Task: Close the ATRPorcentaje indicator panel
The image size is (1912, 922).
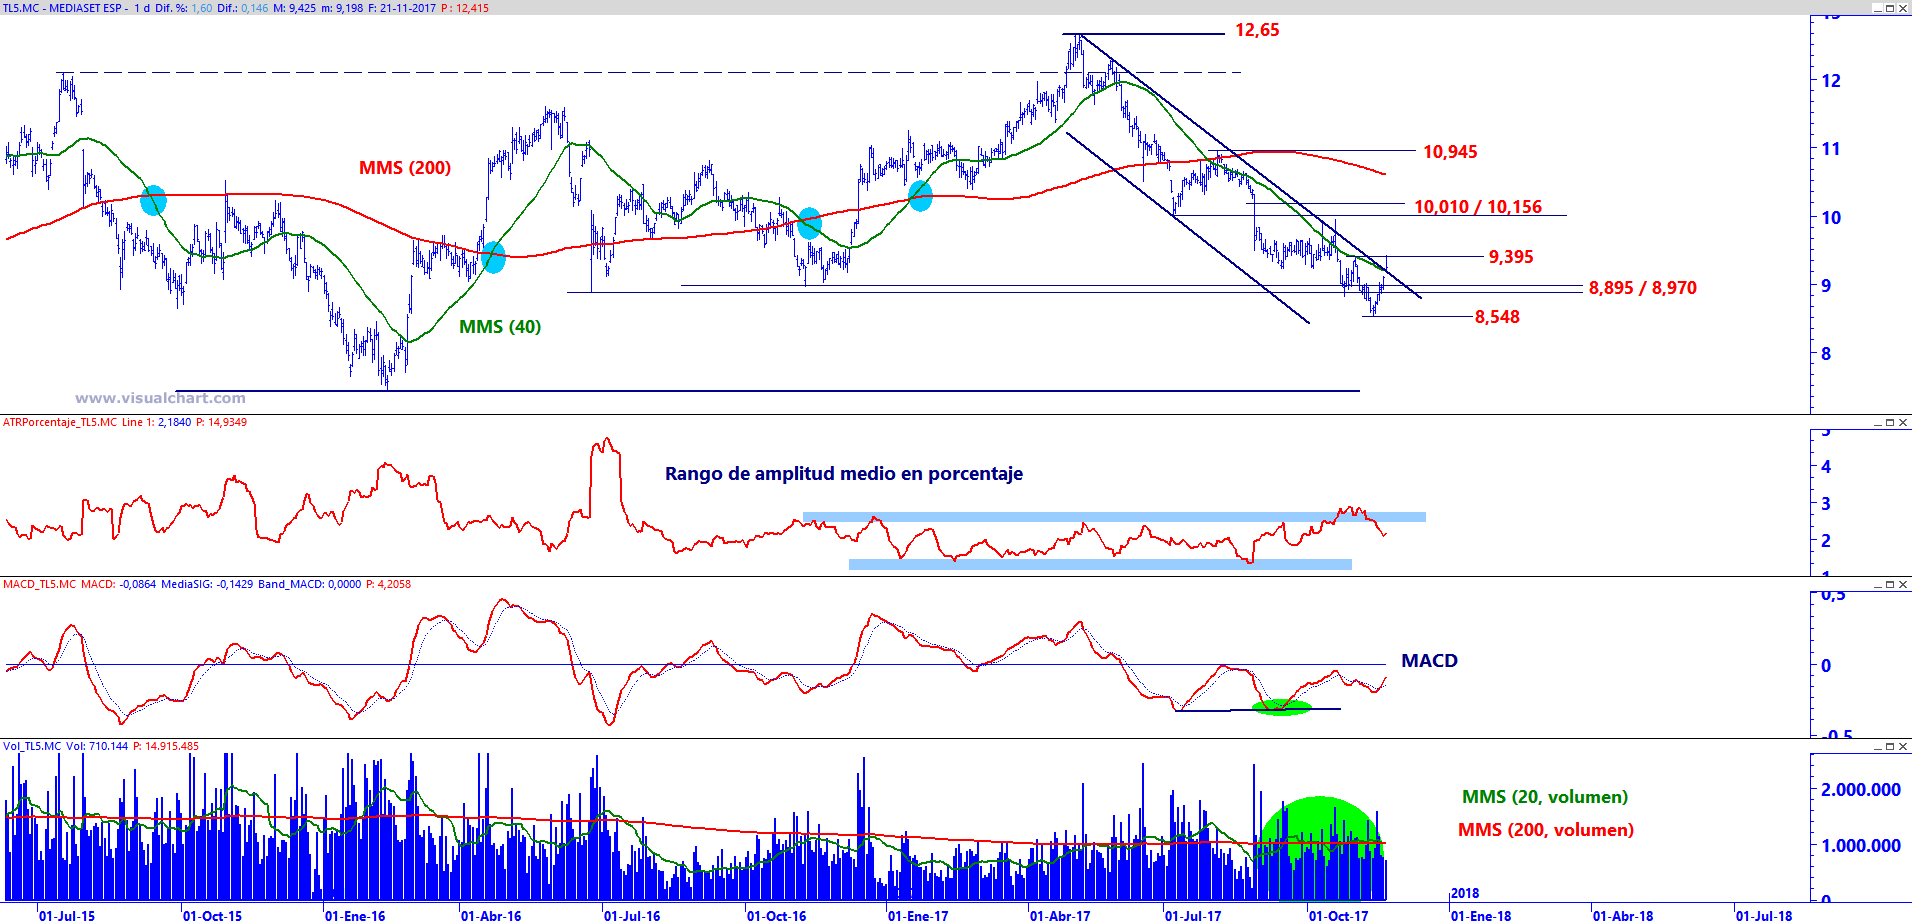Action: tap(1903, 423)
